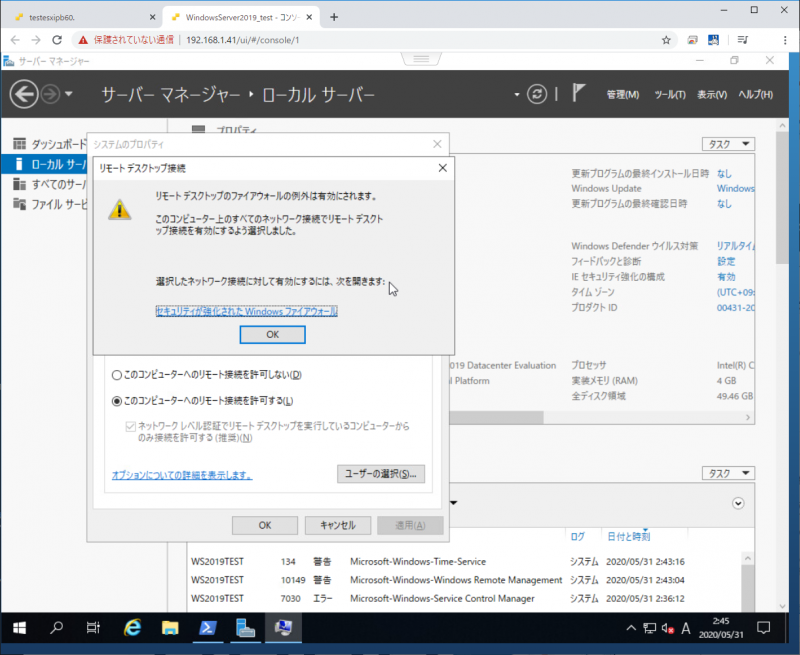Viewport: 800px width, 655px height.
Task: Click the Windows Defender リアルタイム link value
Action: (735, 246)
